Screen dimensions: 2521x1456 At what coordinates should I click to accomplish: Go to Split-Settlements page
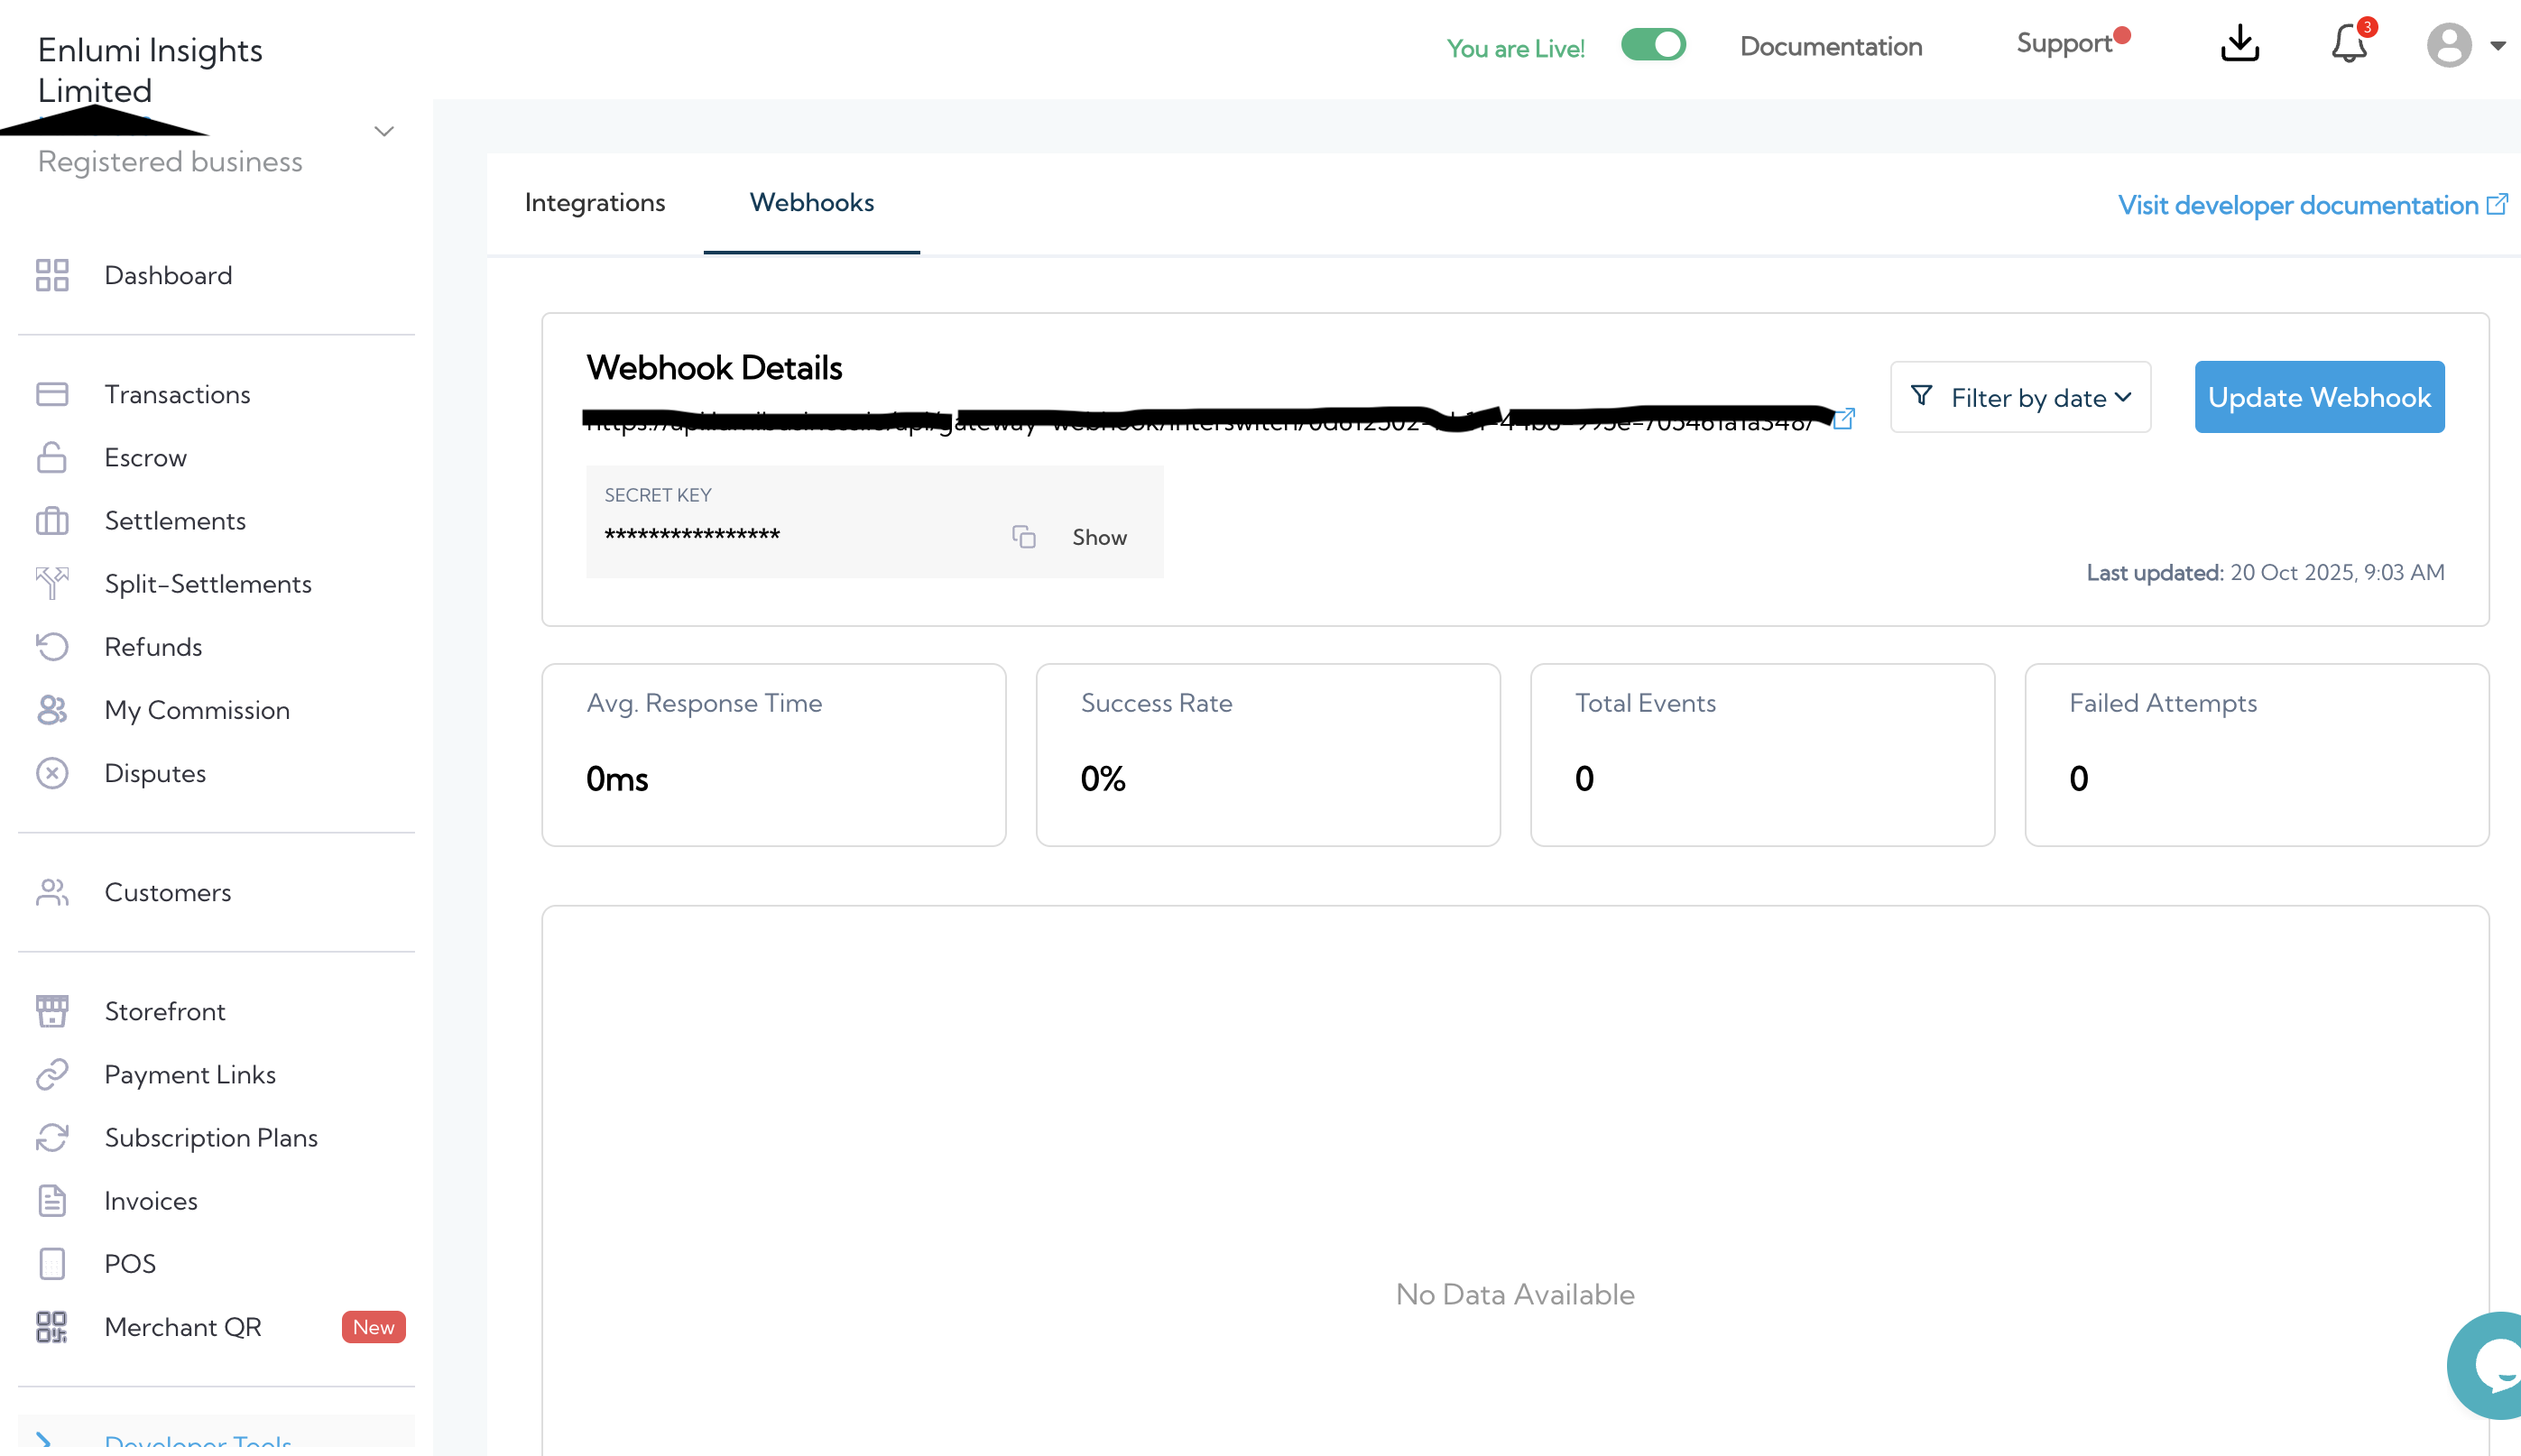coord(208,584)
